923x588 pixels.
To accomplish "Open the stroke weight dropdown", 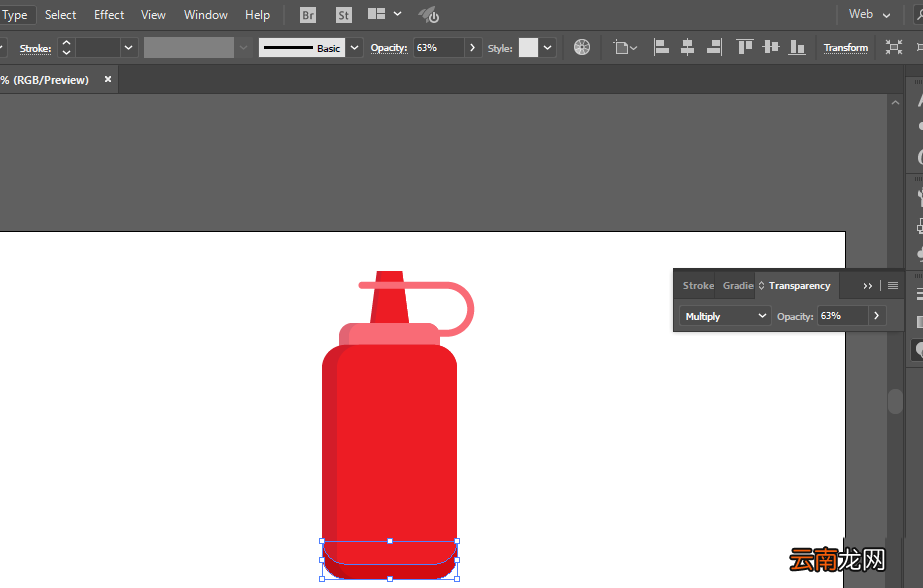I will [x=128, y=48].
